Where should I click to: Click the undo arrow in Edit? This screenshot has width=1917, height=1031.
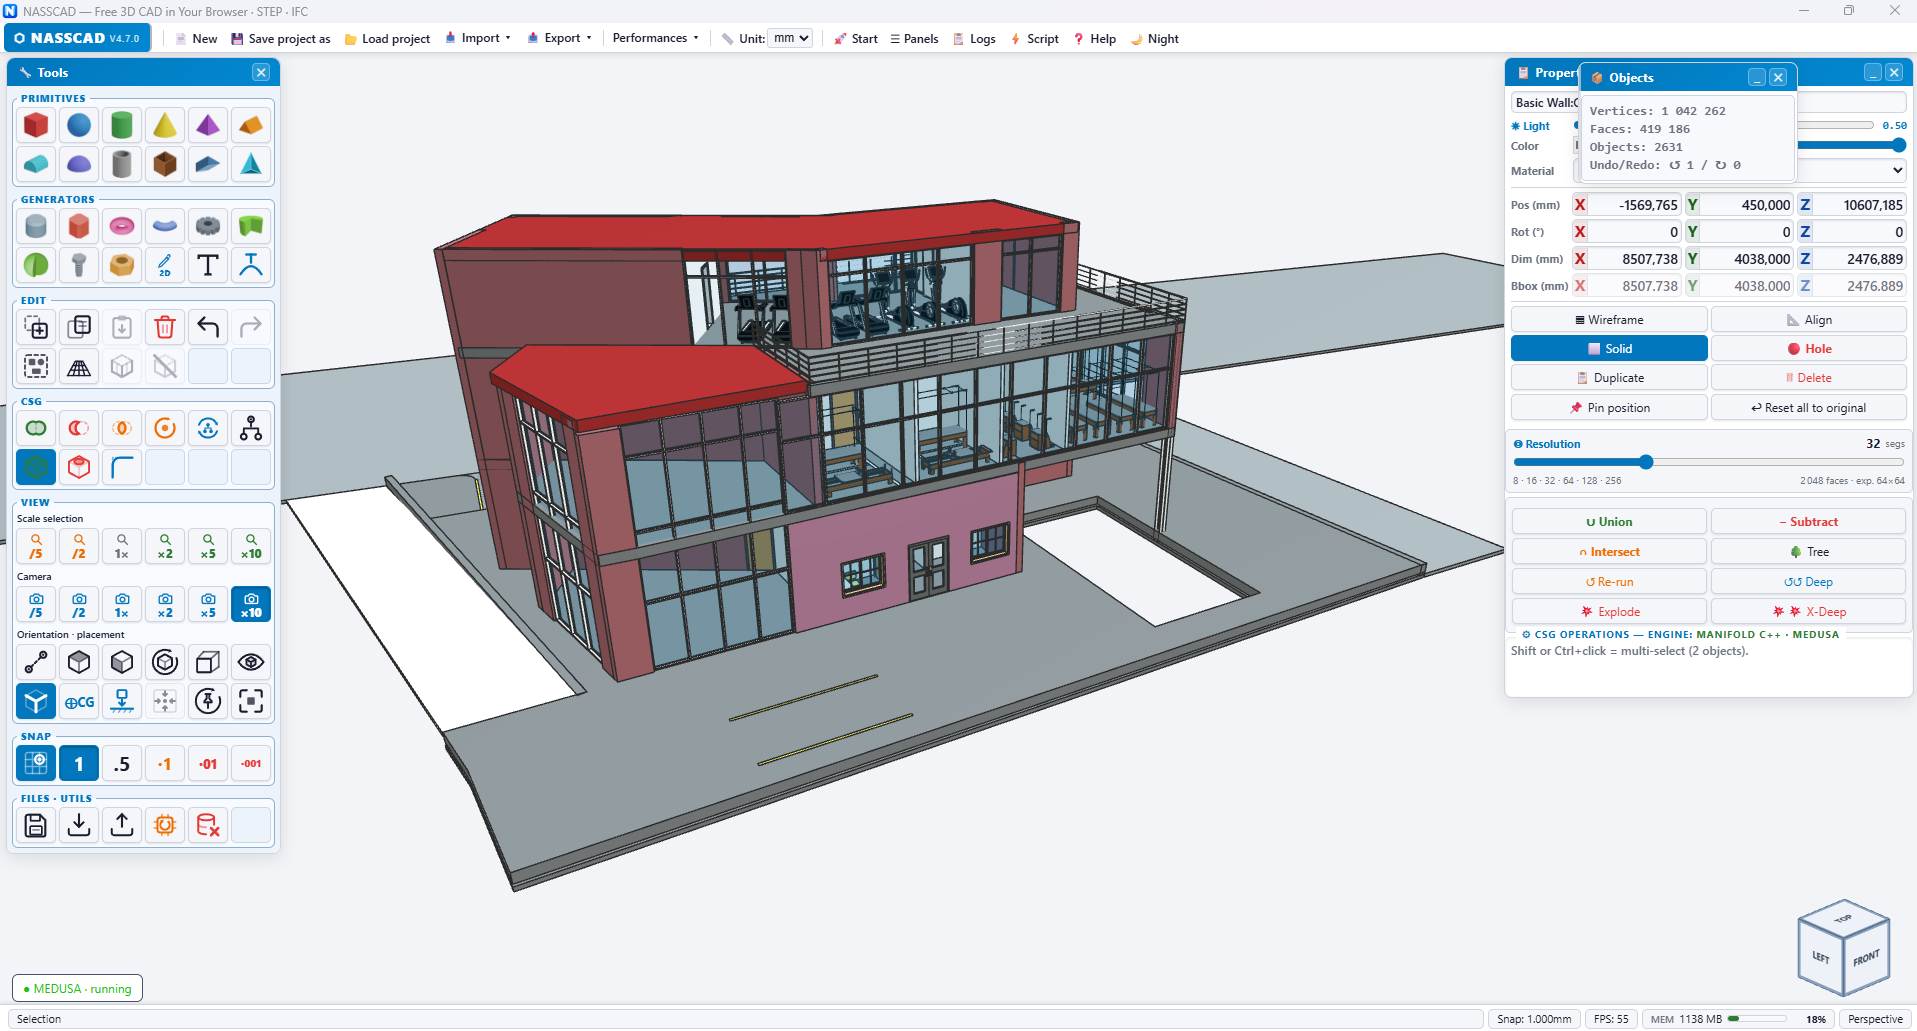(x=208, y=327)
